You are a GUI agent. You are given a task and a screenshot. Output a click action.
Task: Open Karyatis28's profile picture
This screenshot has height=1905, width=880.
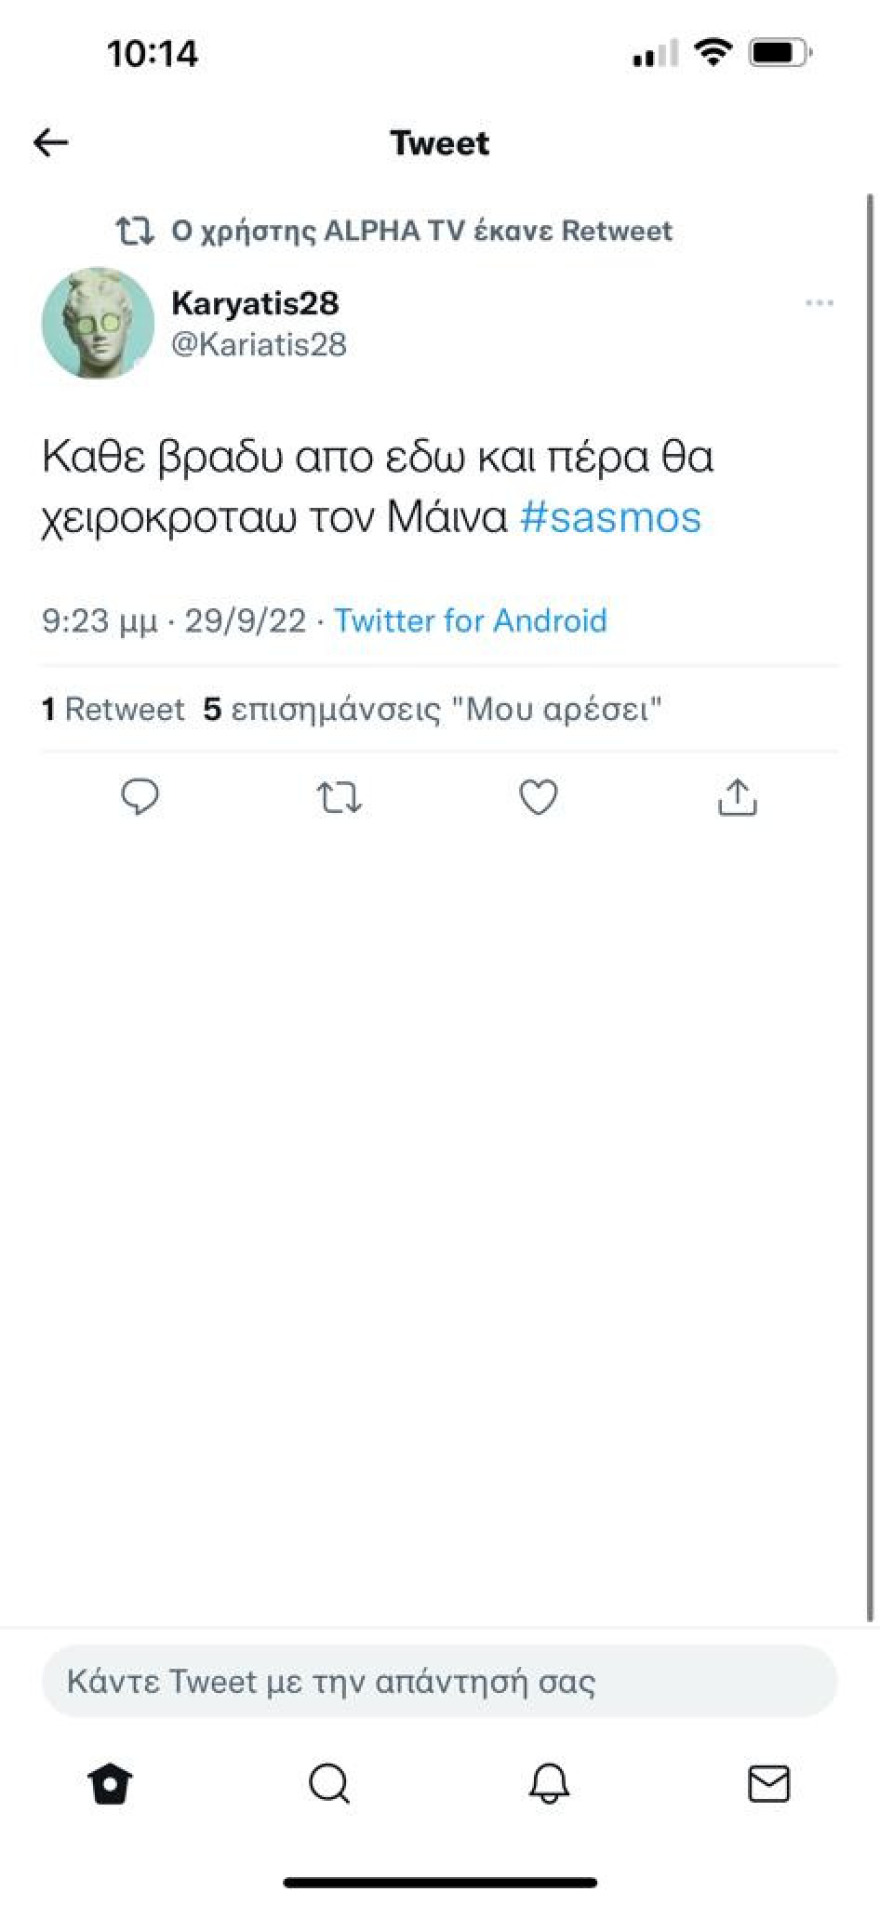click(97, 324)
